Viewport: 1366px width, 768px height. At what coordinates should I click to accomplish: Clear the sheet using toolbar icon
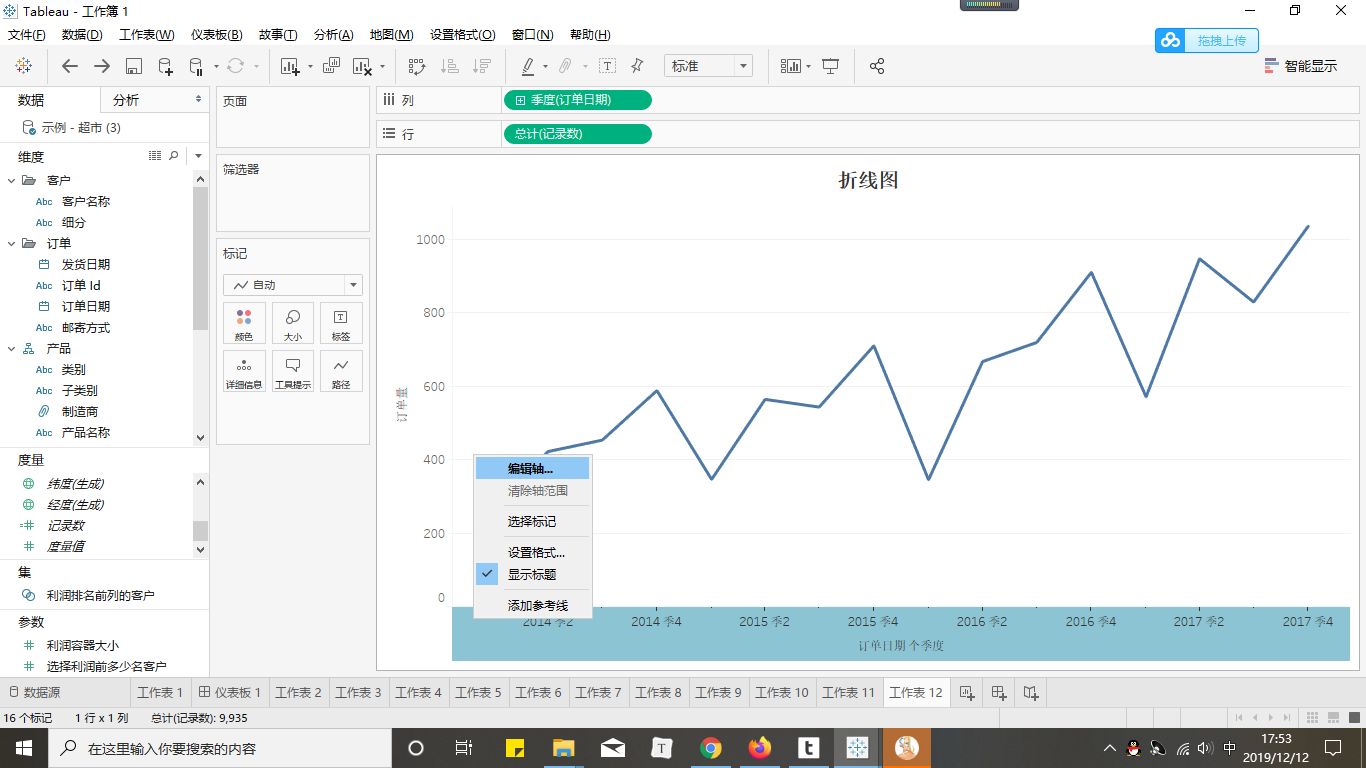point(362,66)
